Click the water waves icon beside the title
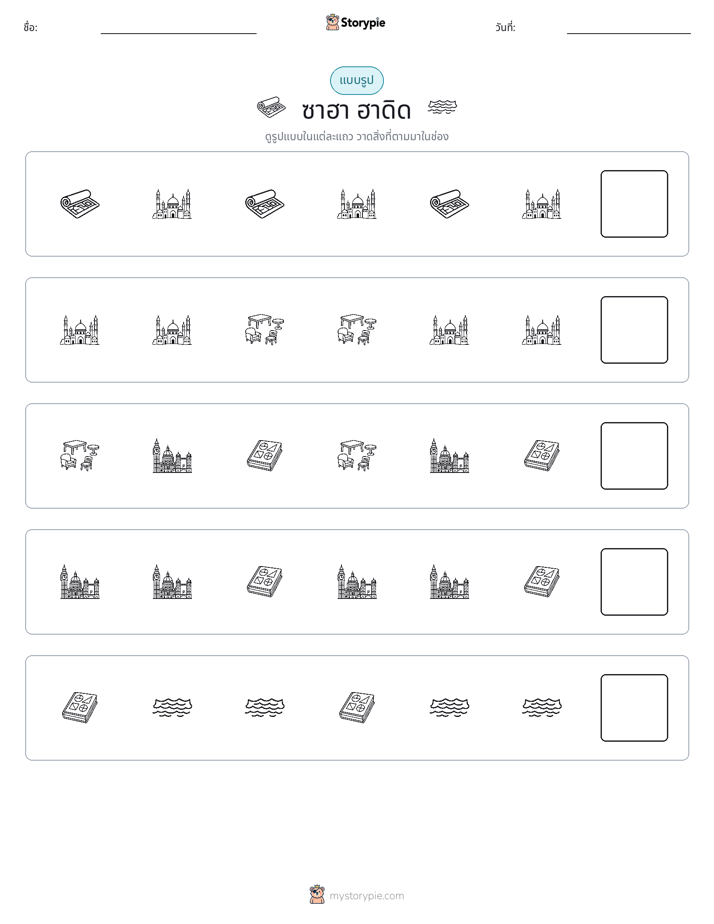The height and width of the screenshot is (924, 714). click(442, 107)
